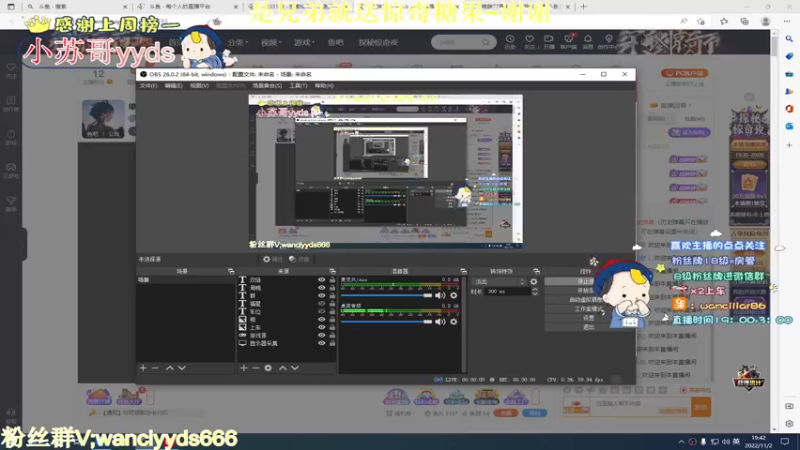
Task: Show hidden tray icons chevron on taskbar
Action: 681,441
